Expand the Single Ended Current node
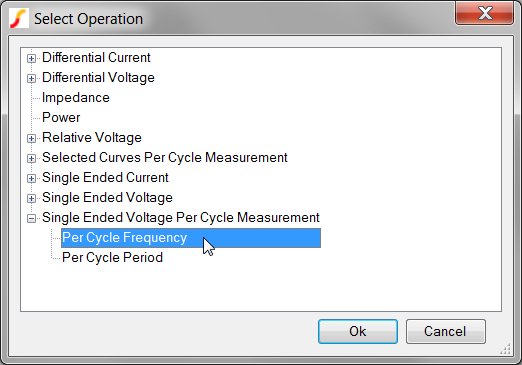 tap(31, 178)
